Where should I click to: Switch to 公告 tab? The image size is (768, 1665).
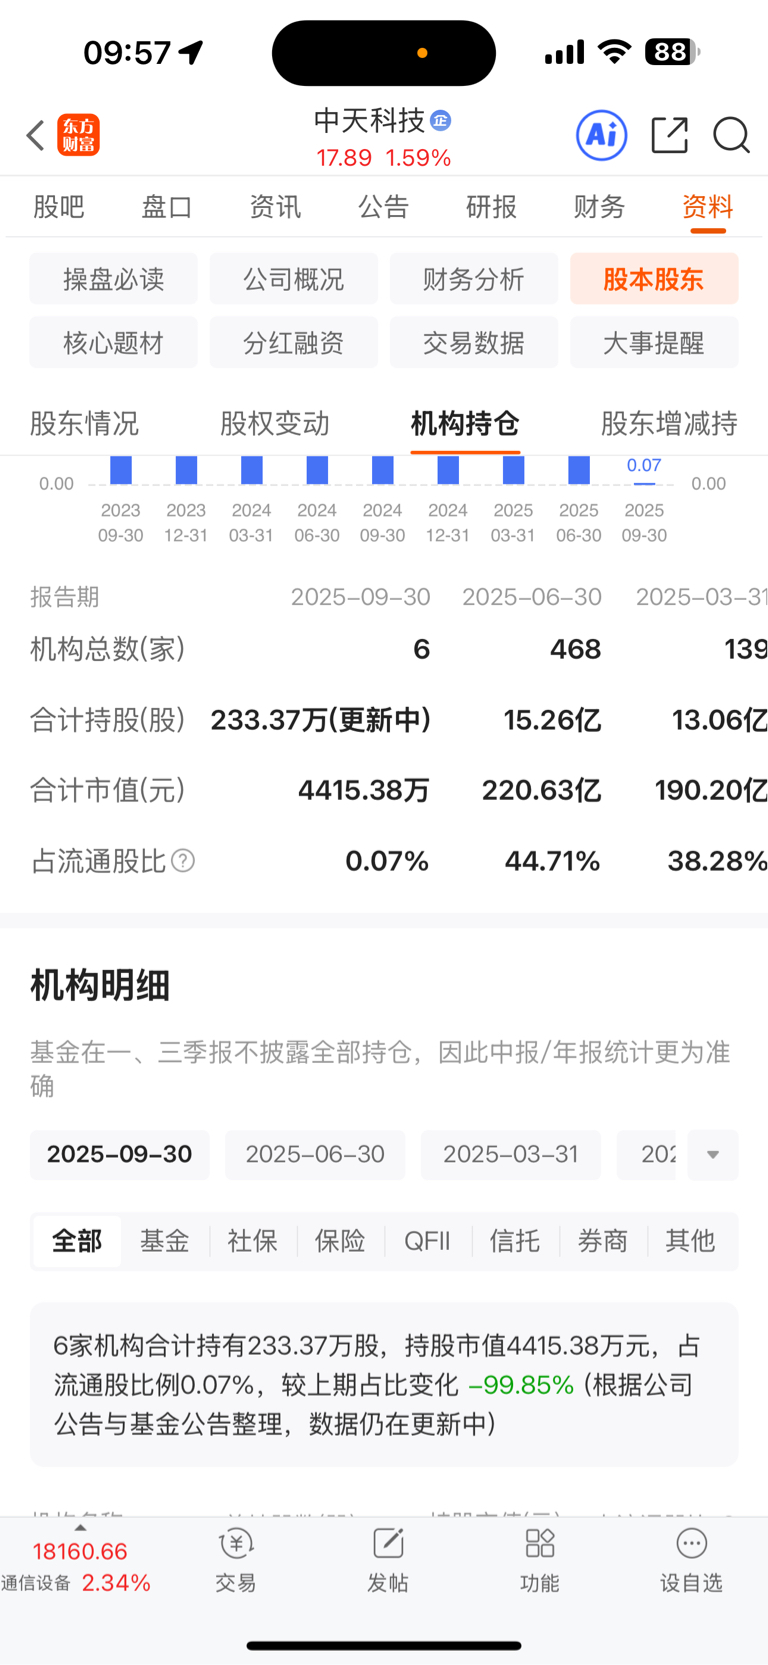point(384,207)
